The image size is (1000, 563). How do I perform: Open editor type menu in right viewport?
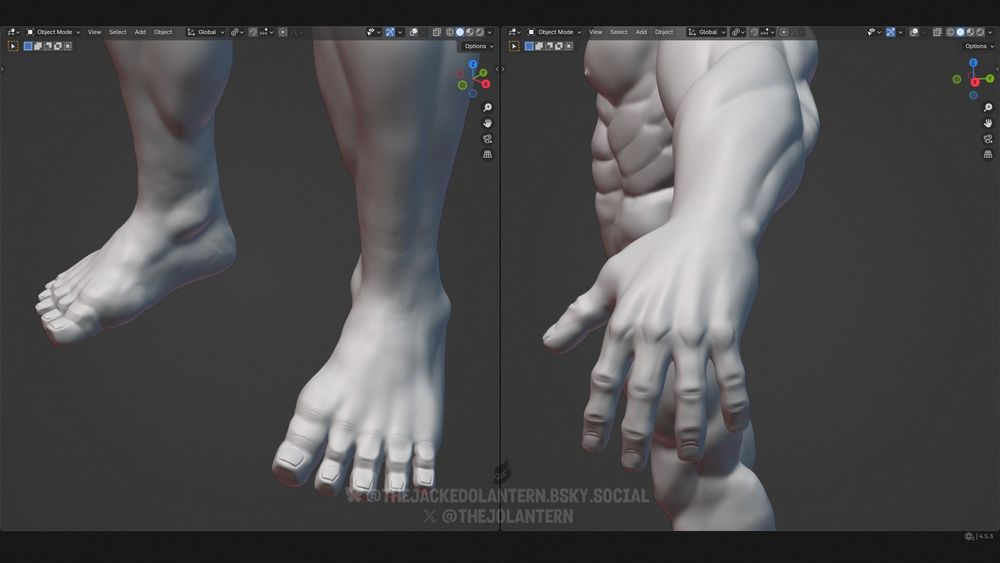pos(515,32)
